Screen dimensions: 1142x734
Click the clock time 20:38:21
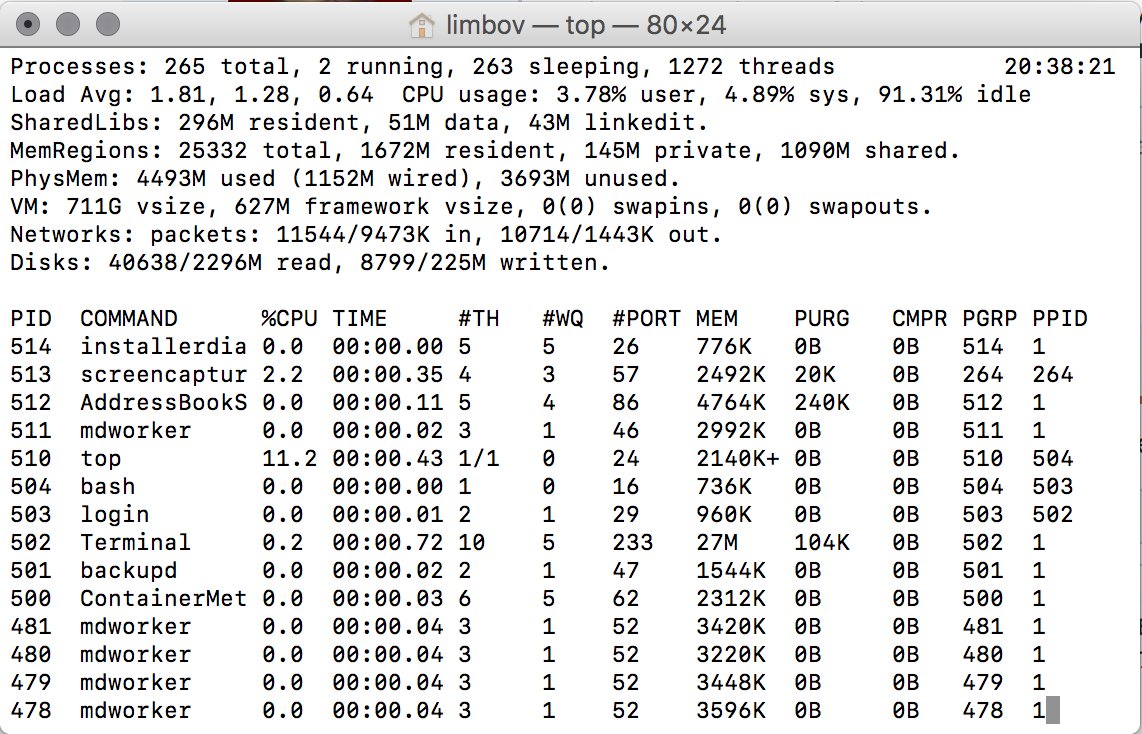pyautogui.click(x=1060, y=67)
